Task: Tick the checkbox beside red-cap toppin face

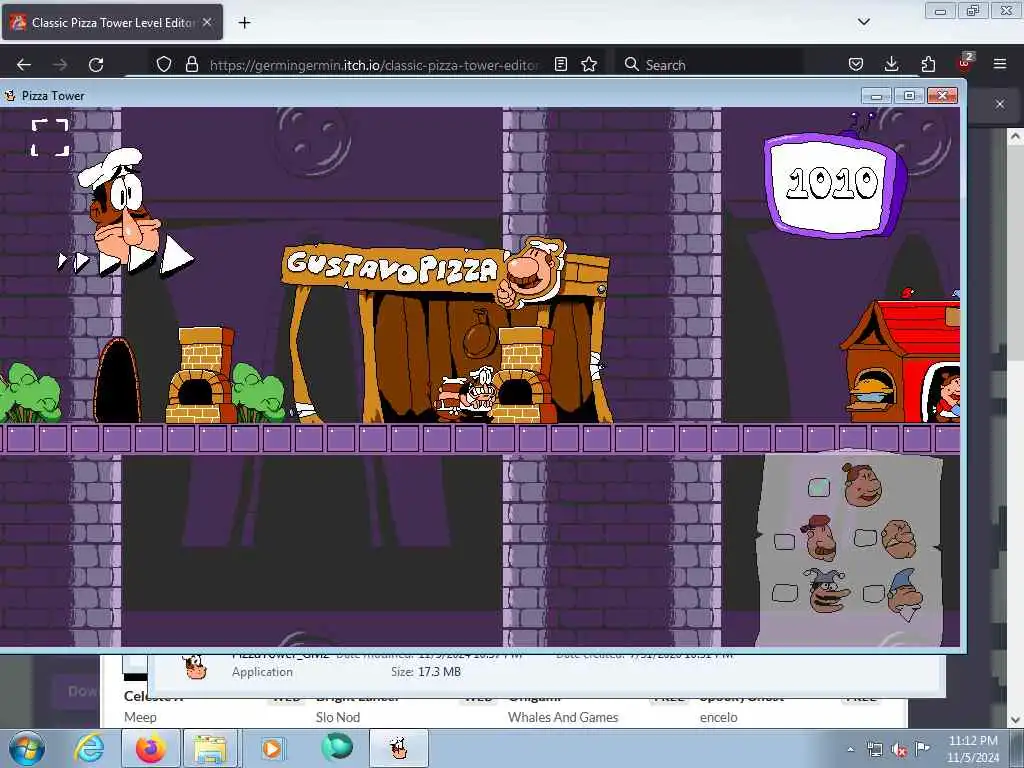Action: (784, 541)
